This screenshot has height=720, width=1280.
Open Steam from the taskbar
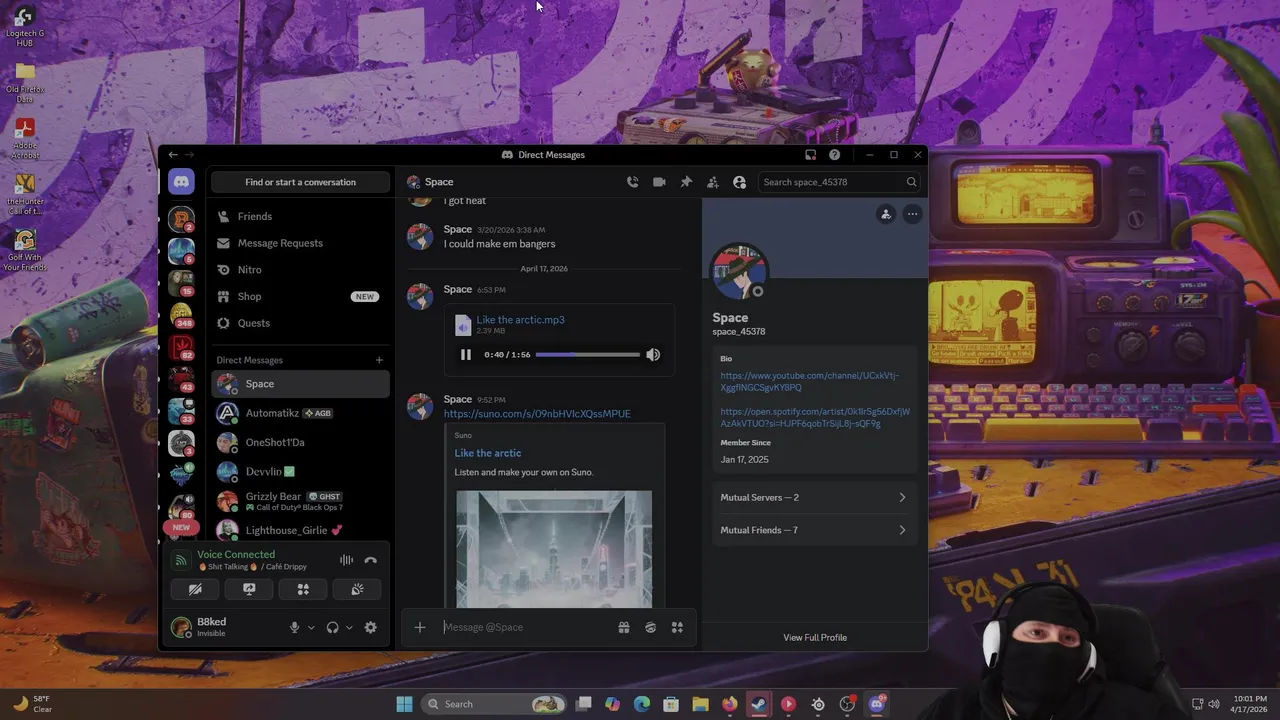(759, 704)
